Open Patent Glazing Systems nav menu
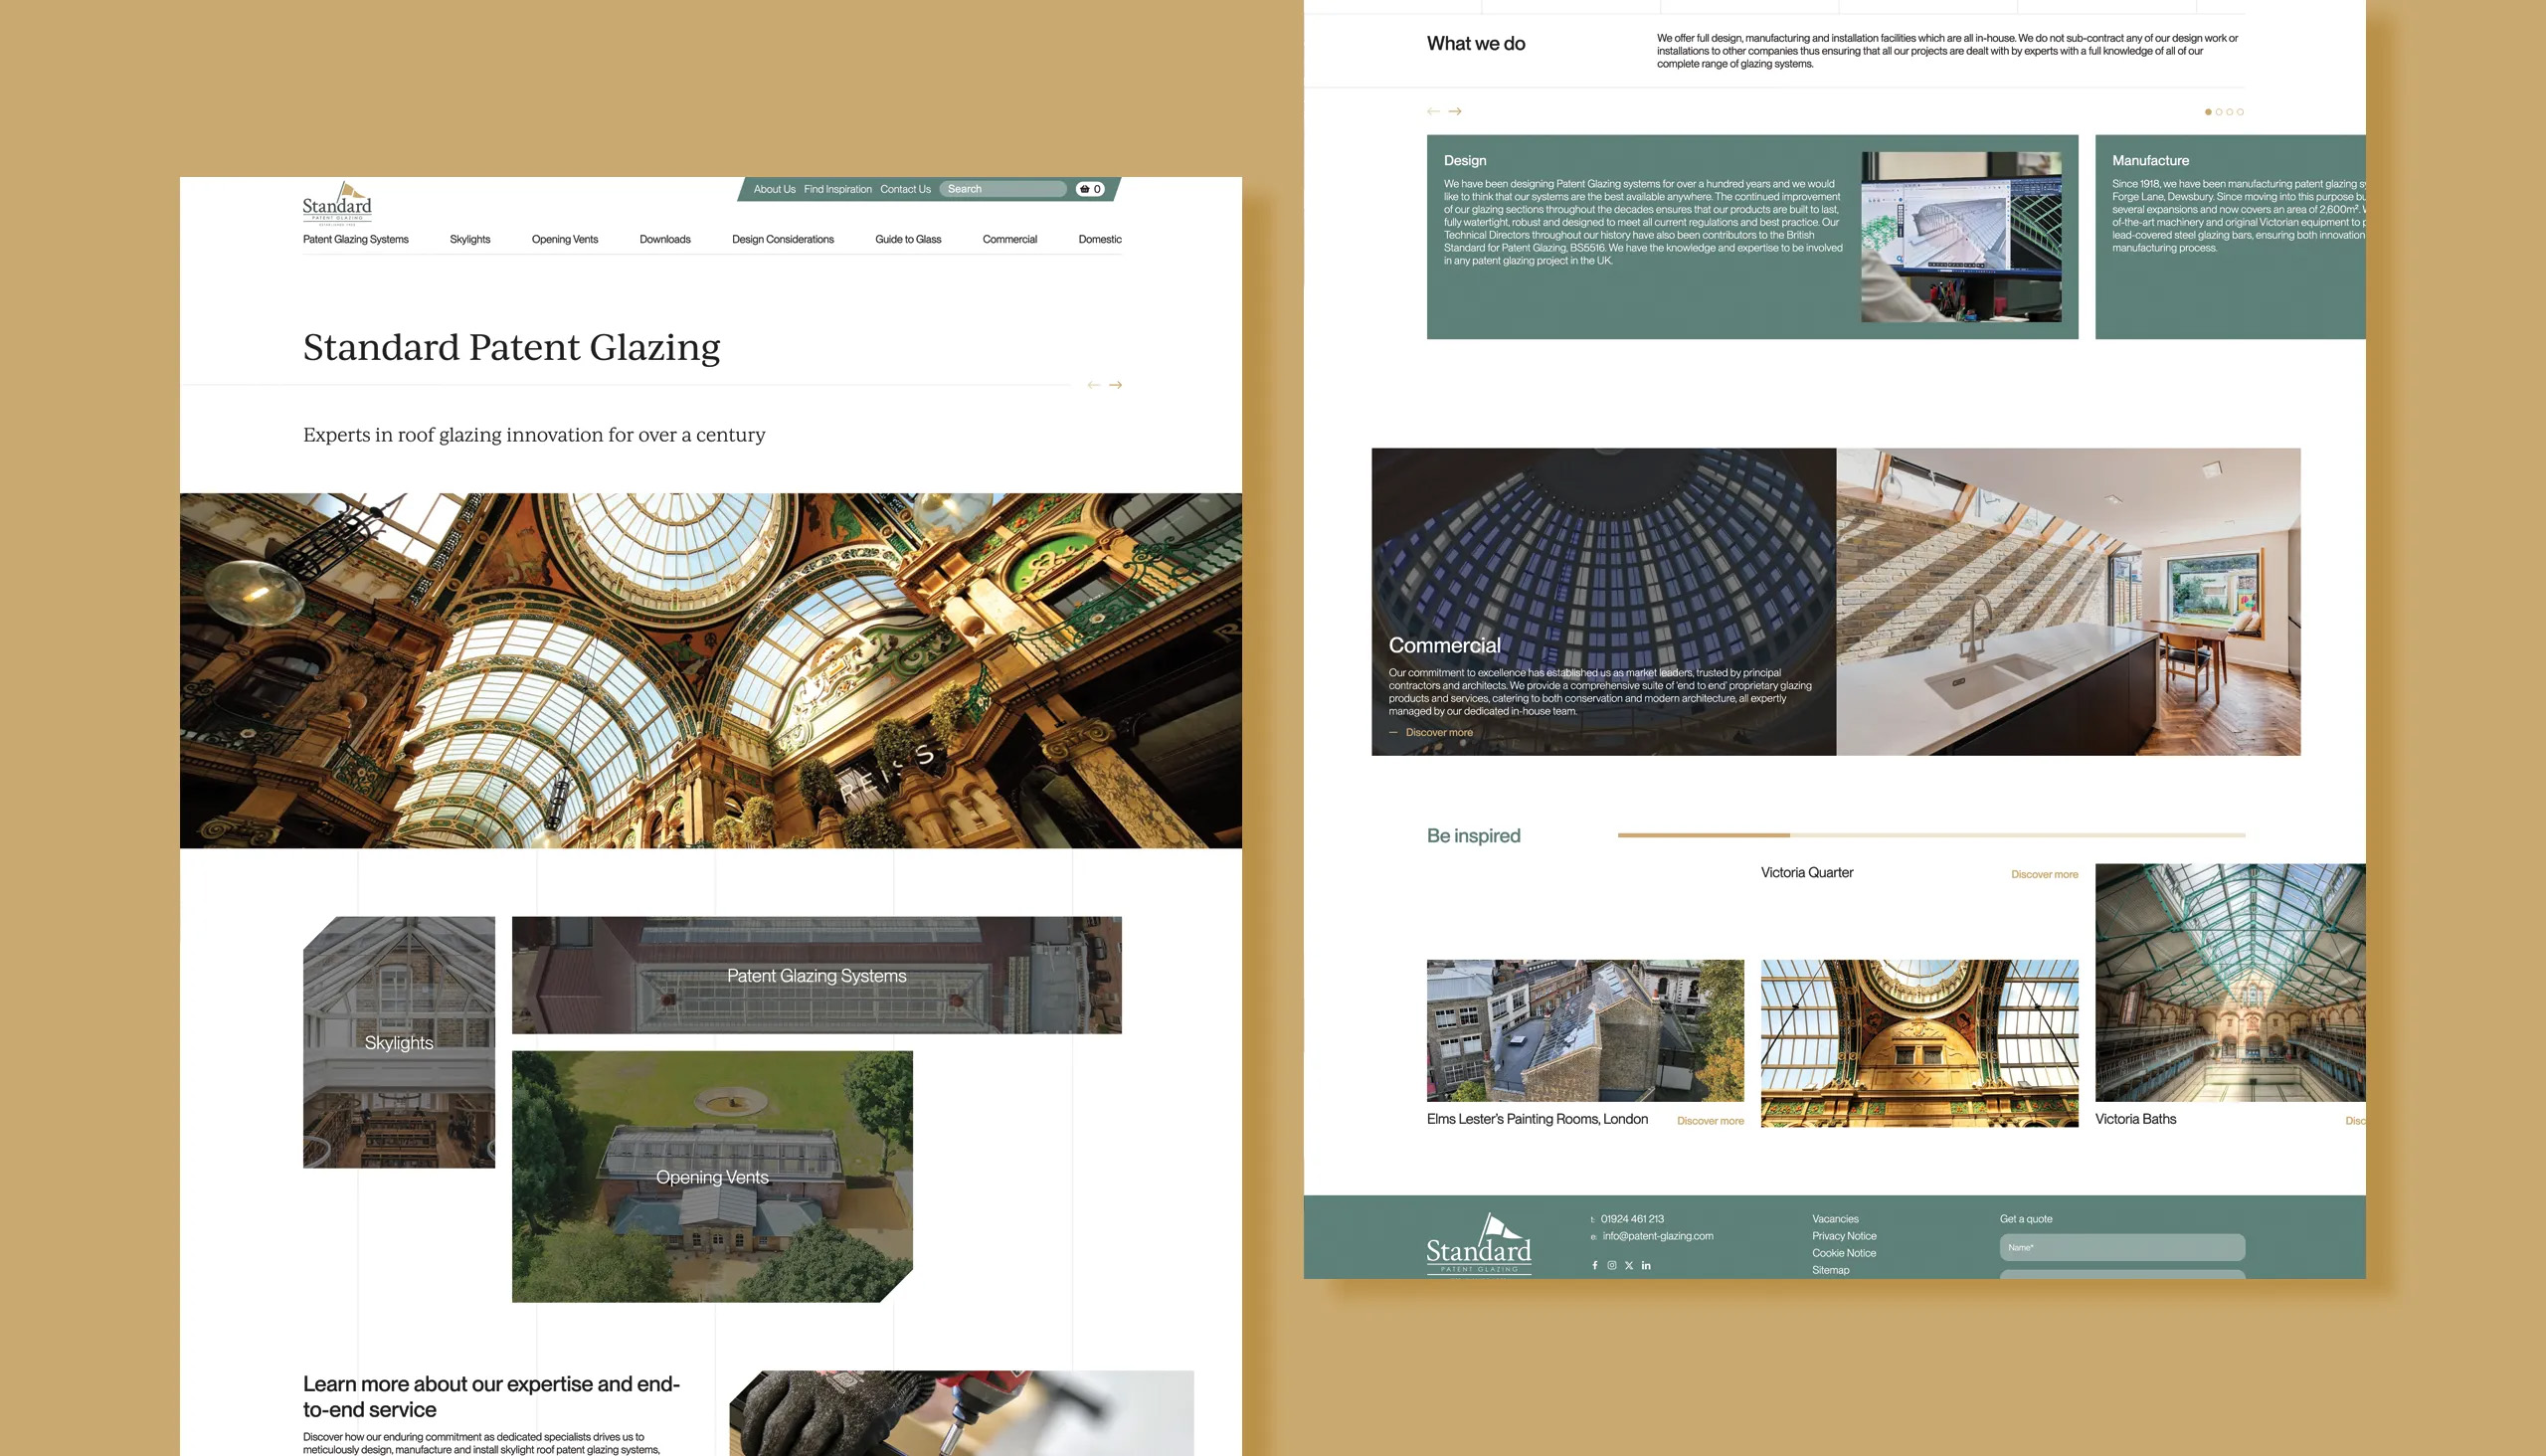This screenshot has height=1456, width=2546. coord(355,239)
